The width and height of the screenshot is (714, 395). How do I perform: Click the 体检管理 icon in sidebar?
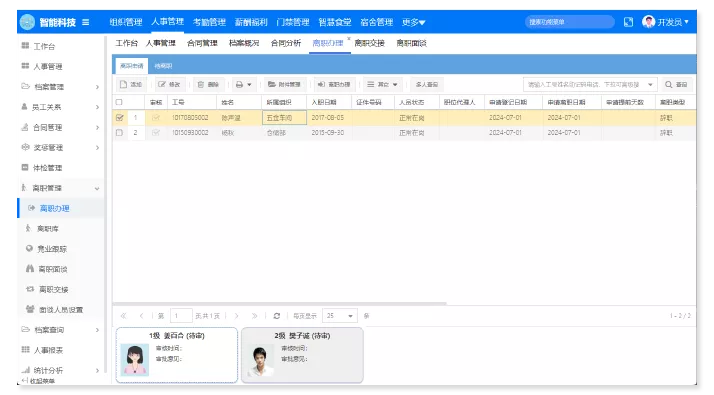(x=25, y=168)
